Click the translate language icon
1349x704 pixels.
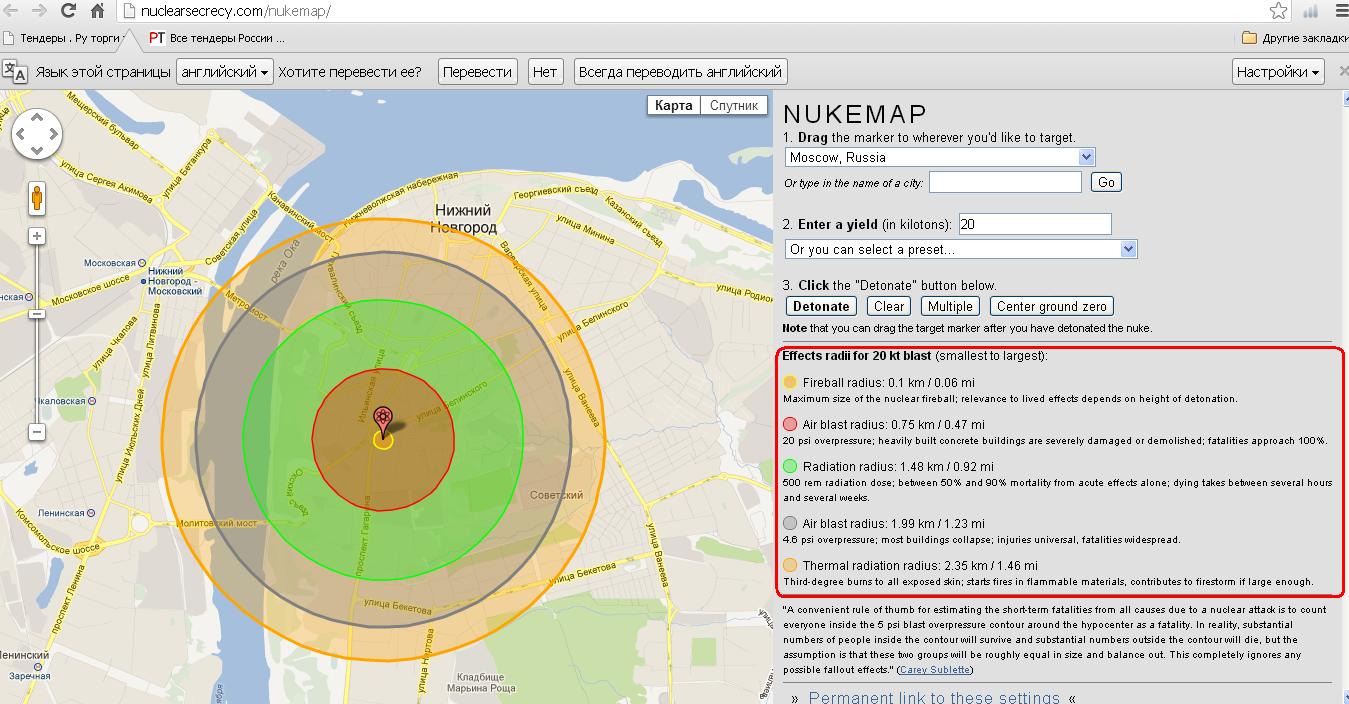tap(14, 71)
